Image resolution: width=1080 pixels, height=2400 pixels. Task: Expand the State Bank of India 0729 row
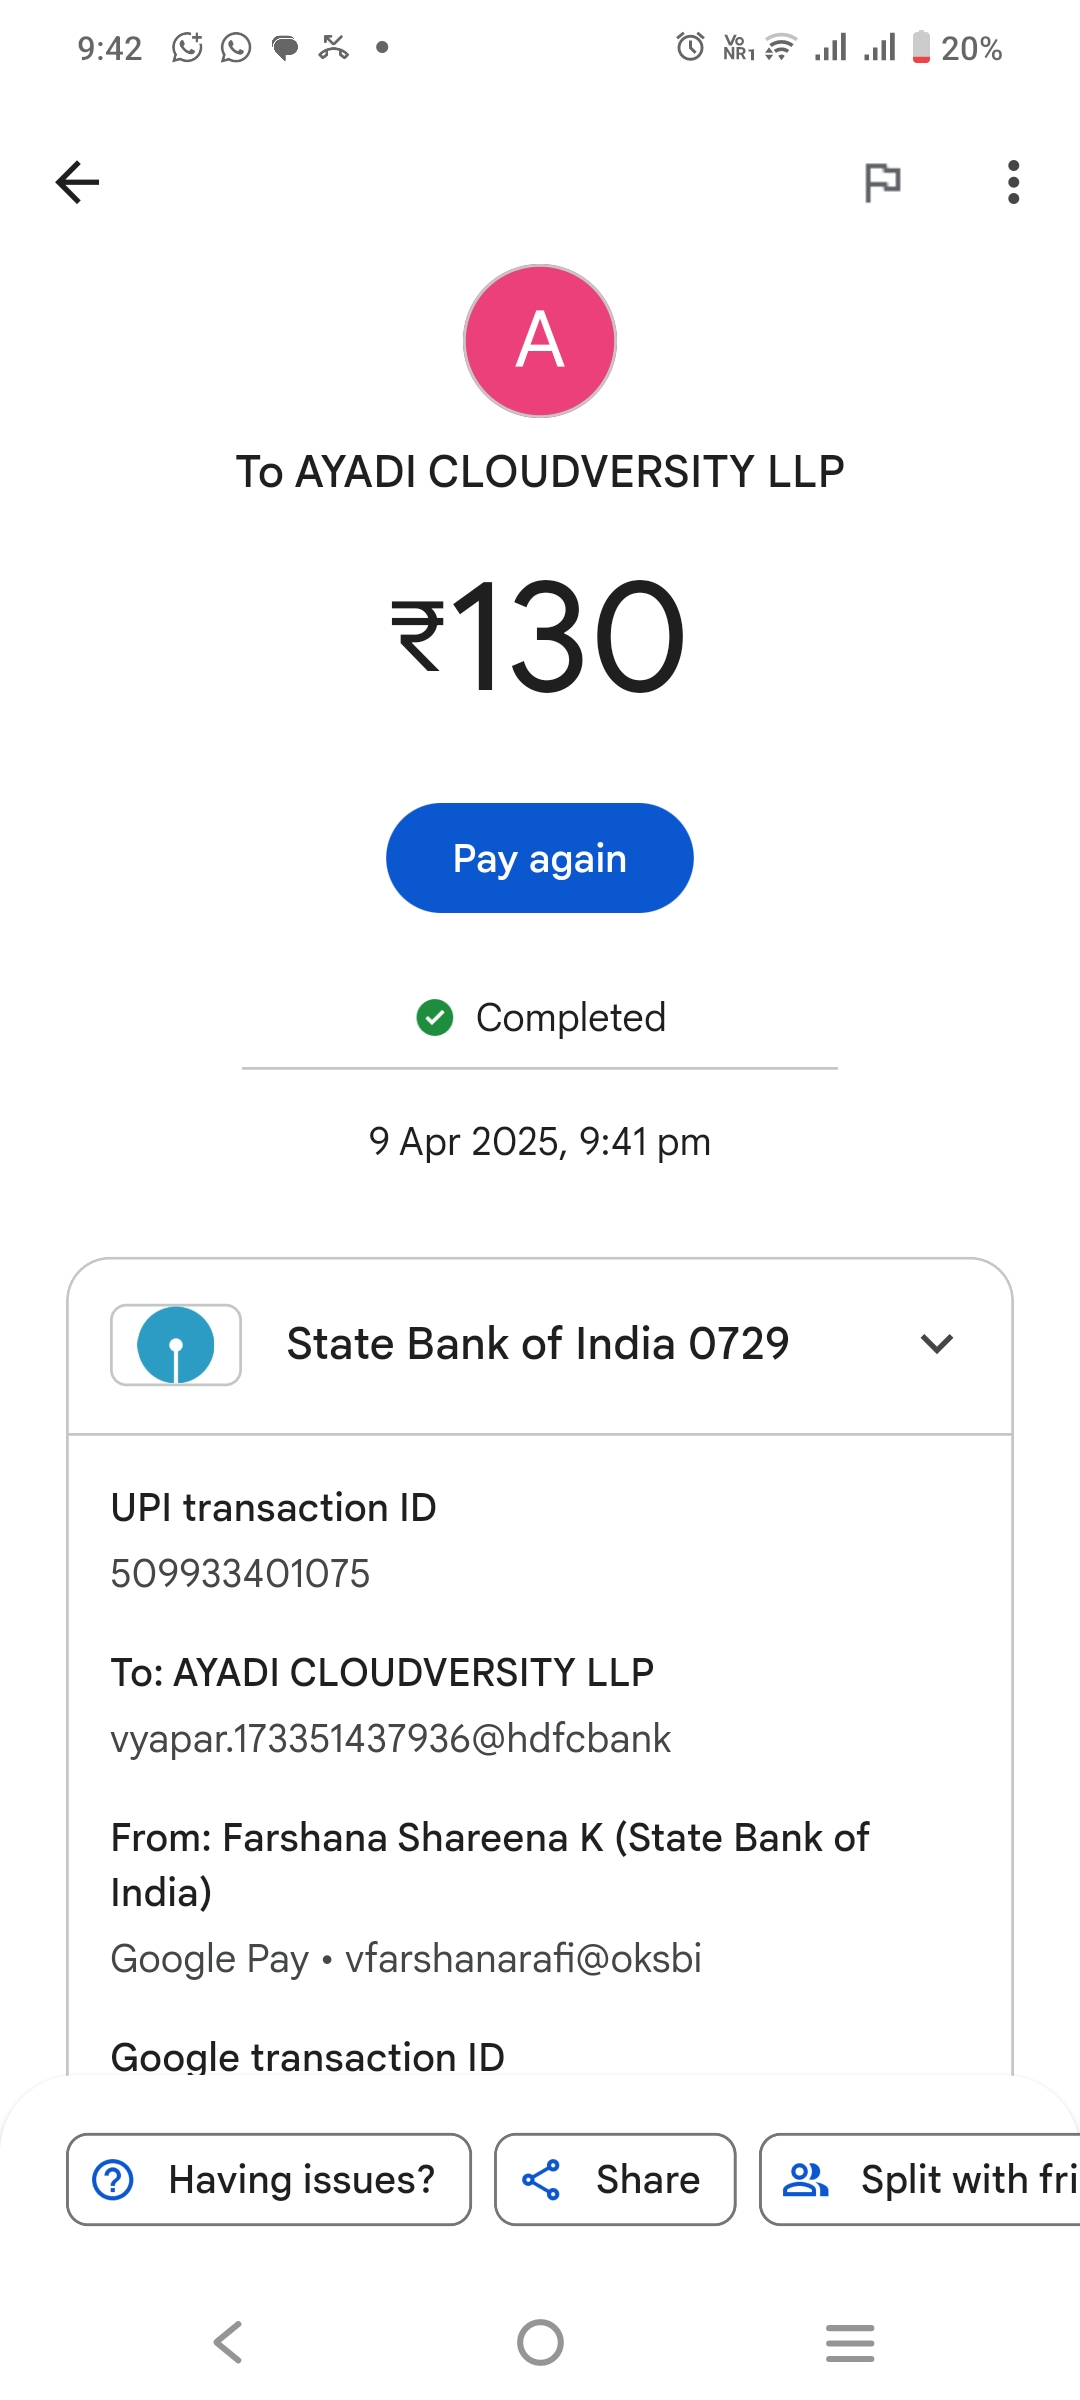click(x=538, y=1344)
